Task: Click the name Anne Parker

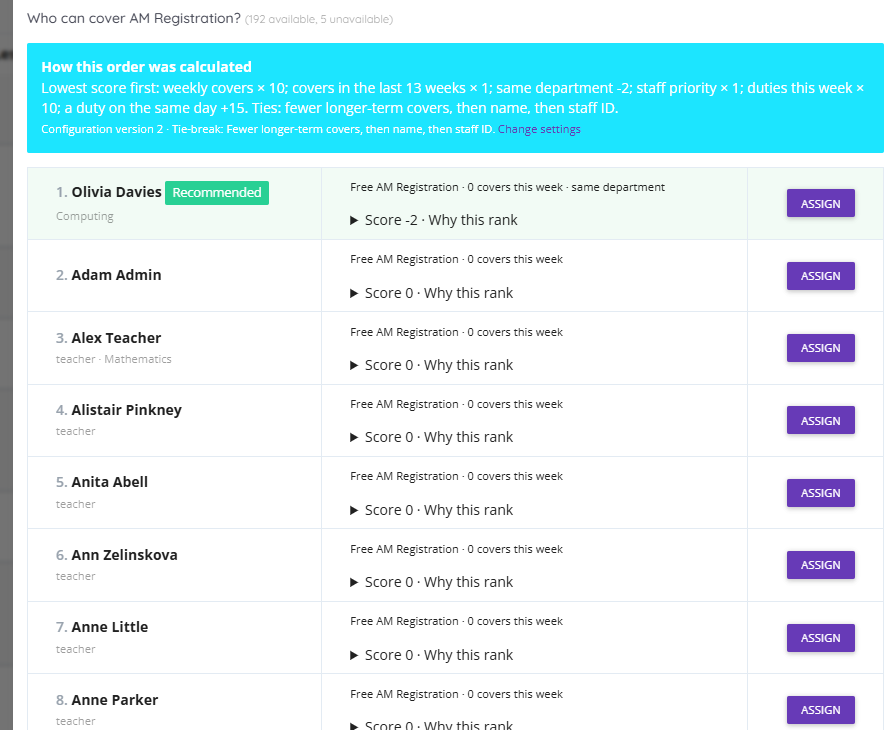Action: click(115, 700)
